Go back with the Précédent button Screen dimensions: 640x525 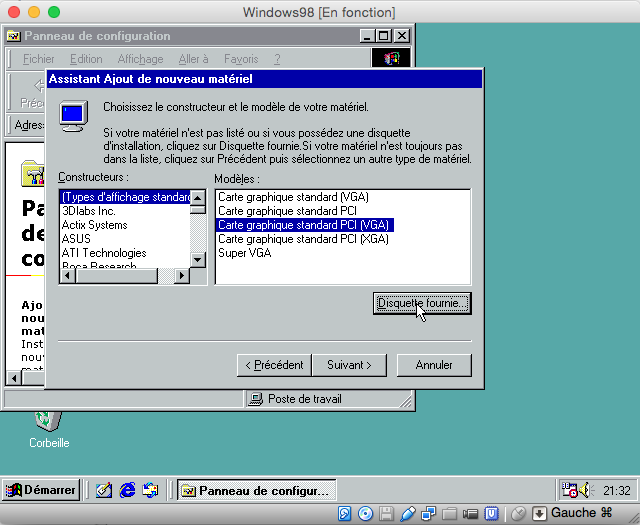274,365
